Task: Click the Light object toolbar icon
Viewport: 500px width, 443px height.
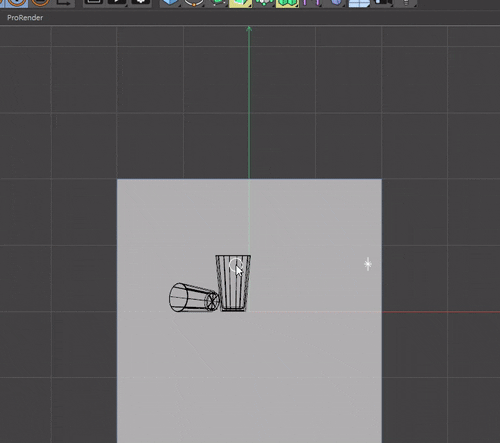Action: click(406, 3)
